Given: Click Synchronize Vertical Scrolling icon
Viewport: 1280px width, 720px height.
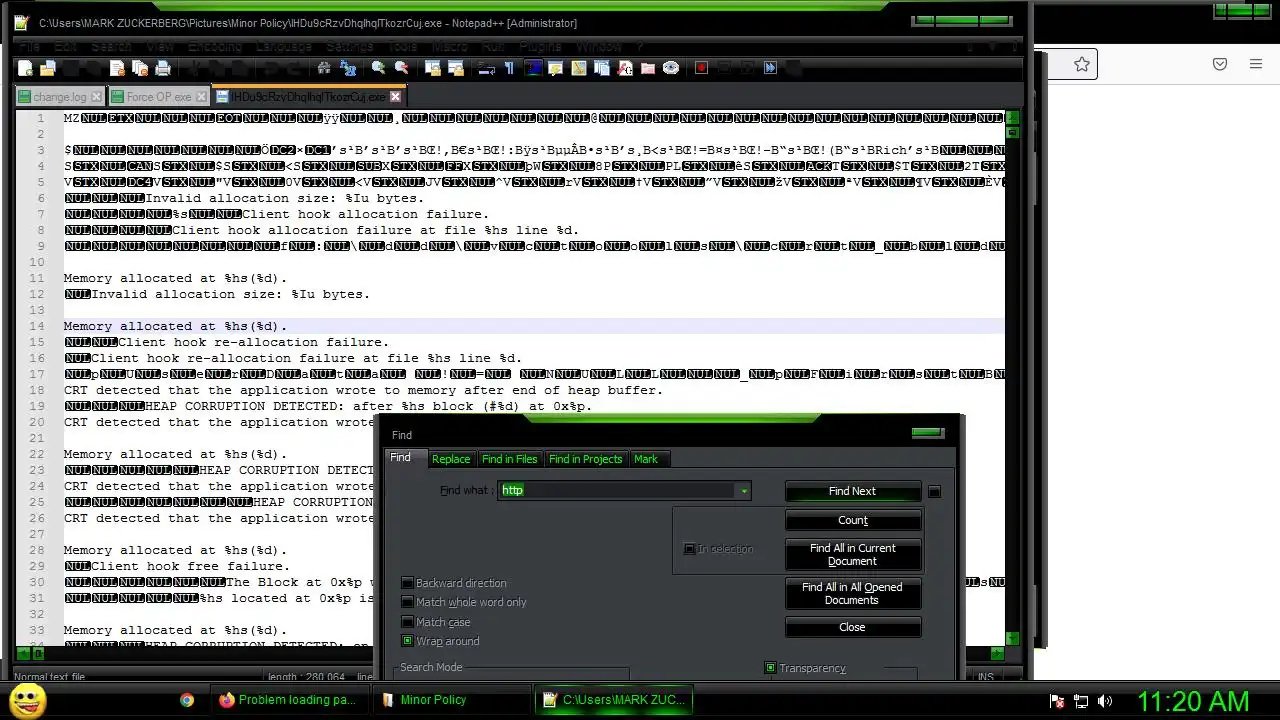Looking at the screenshot, I should click(432, 68).
